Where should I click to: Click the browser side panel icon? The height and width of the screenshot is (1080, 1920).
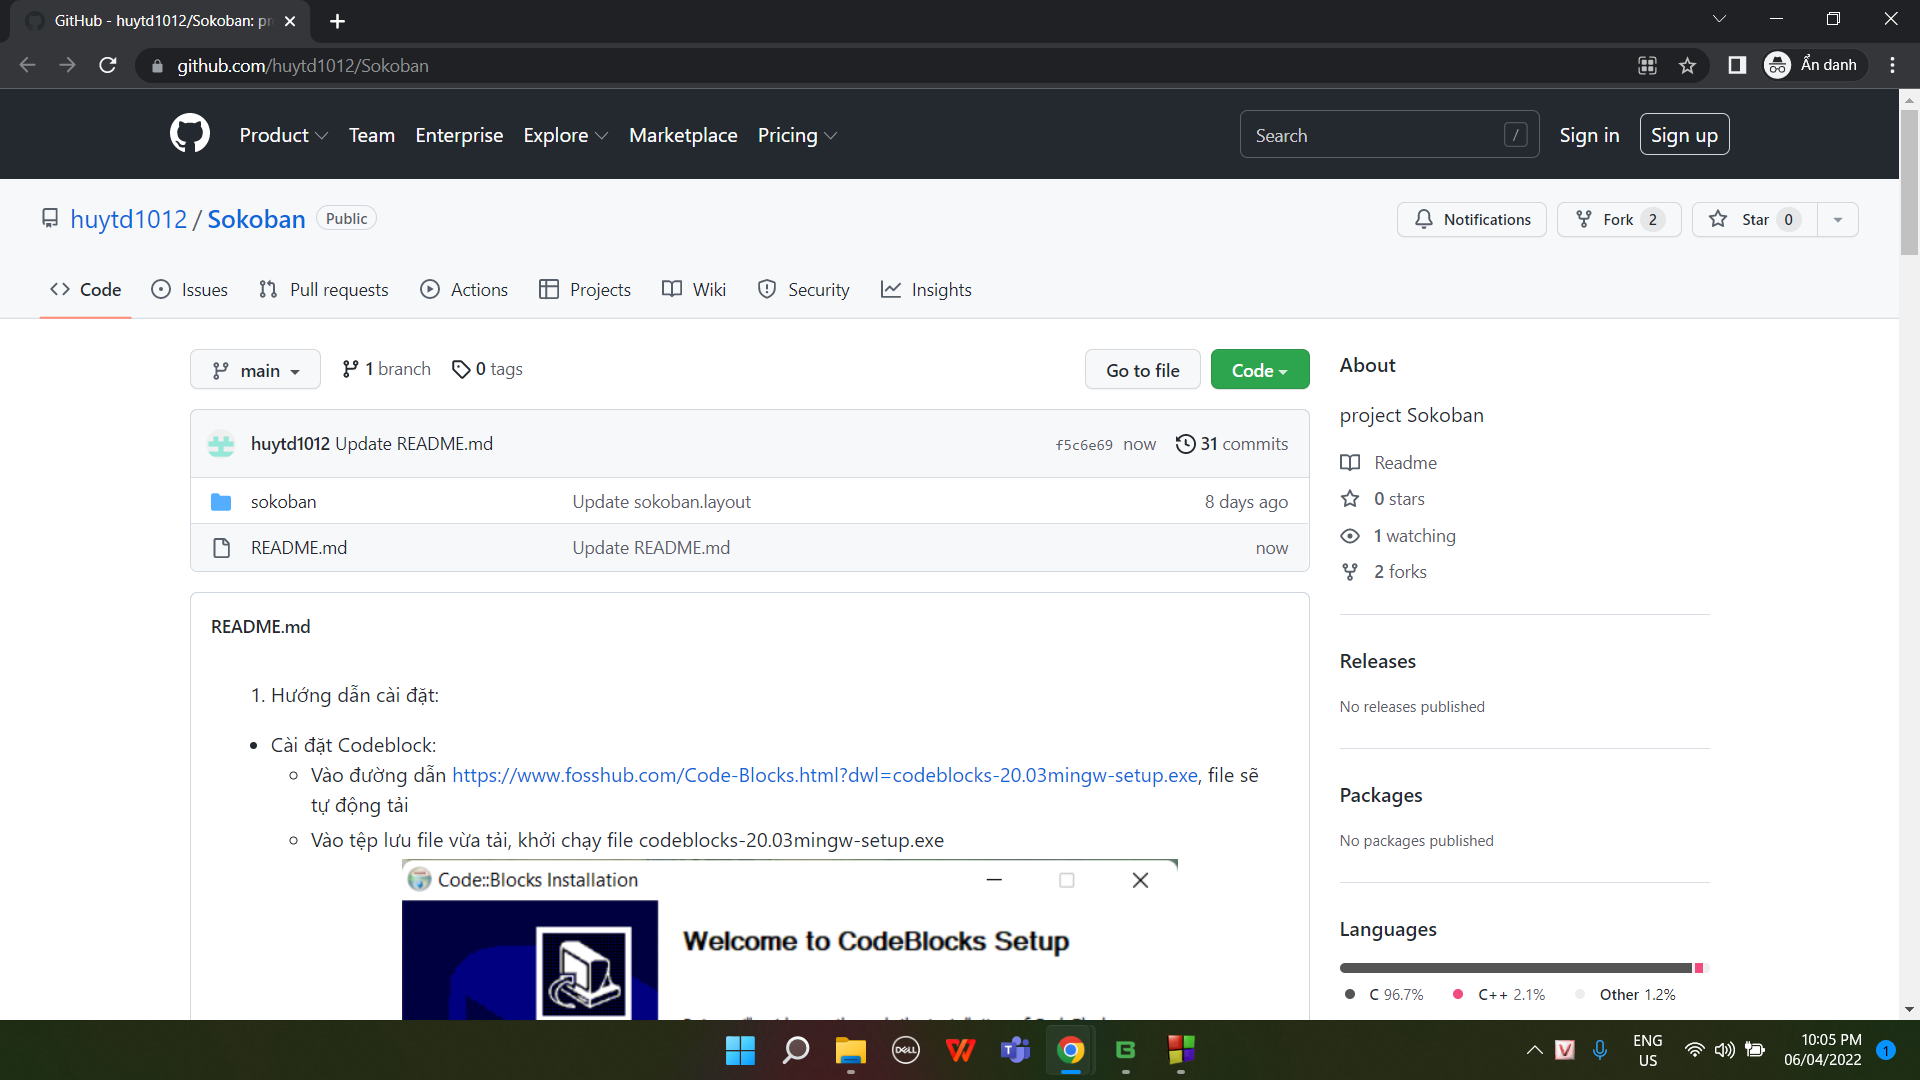coord(1737,65)
